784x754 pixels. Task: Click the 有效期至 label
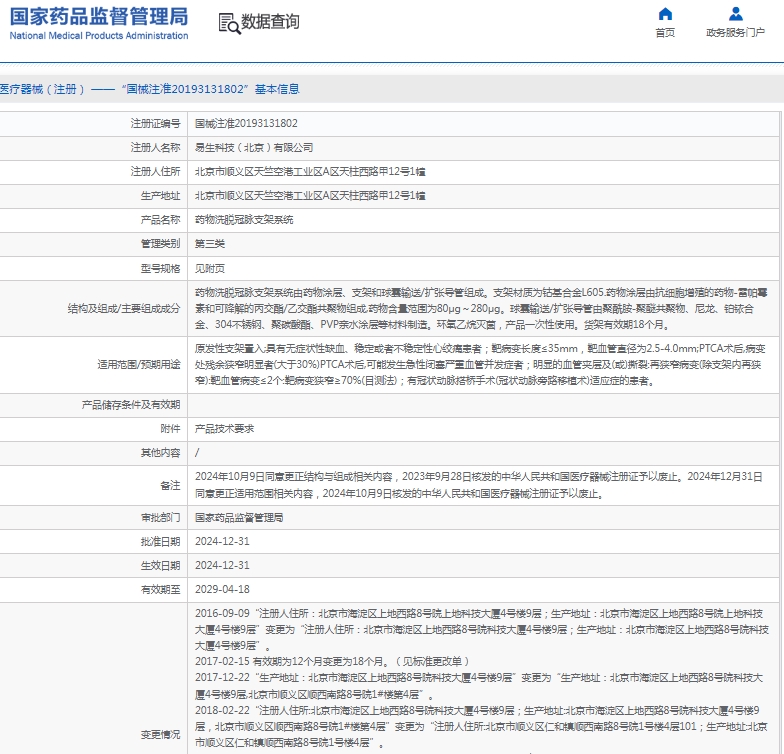click(160, 590)
